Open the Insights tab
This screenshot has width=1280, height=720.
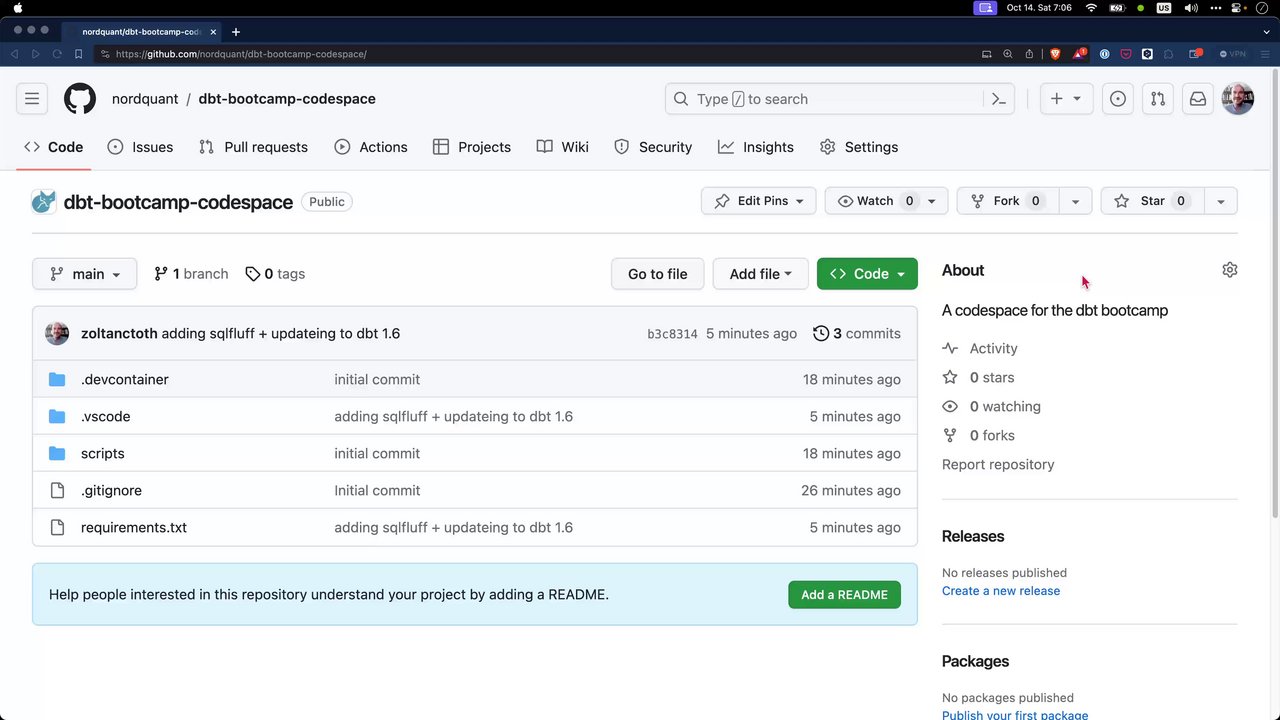(756, 147)
